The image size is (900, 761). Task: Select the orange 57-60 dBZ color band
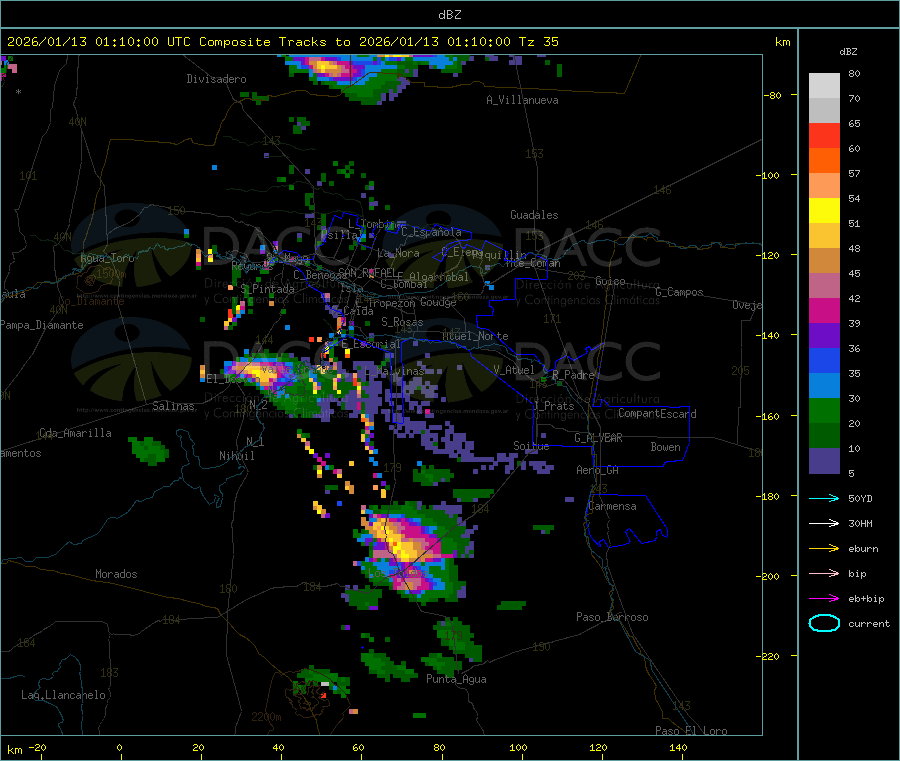coord(824,161)
